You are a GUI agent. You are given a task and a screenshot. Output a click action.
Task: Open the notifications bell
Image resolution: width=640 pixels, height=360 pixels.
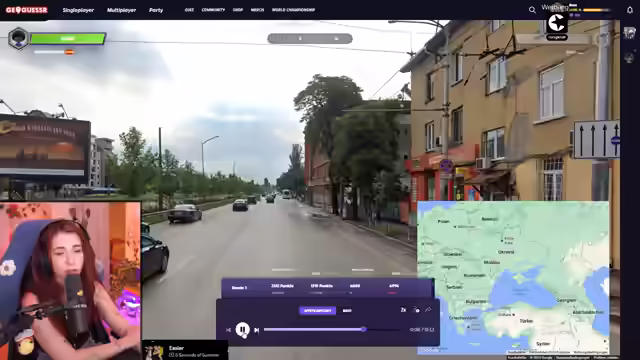coord(630,10)
